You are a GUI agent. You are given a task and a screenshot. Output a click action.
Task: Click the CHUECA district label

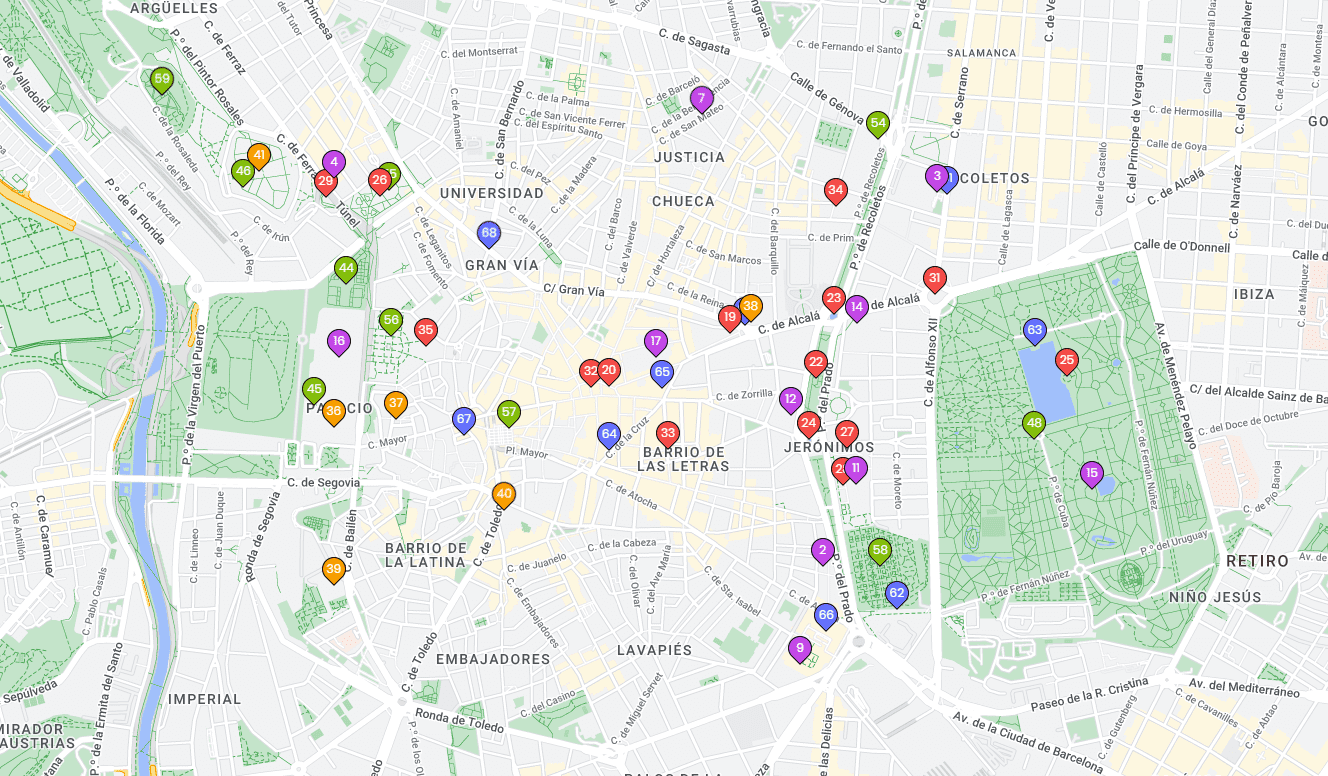pos(680,200)
